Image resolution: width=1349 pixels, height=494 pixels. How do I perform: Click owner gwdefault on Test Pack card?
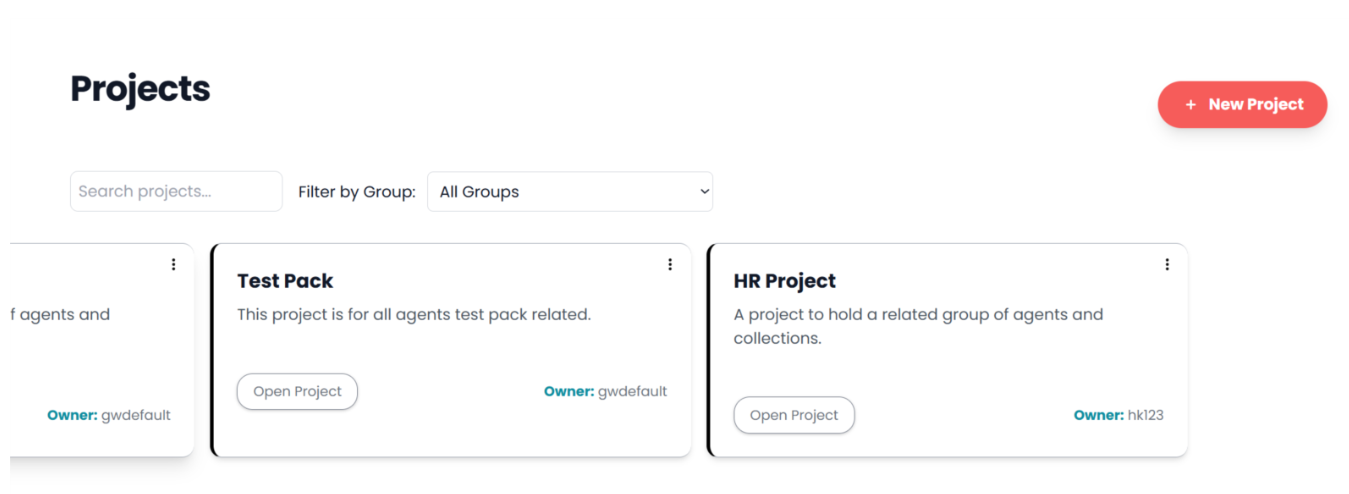coord(632,392)
